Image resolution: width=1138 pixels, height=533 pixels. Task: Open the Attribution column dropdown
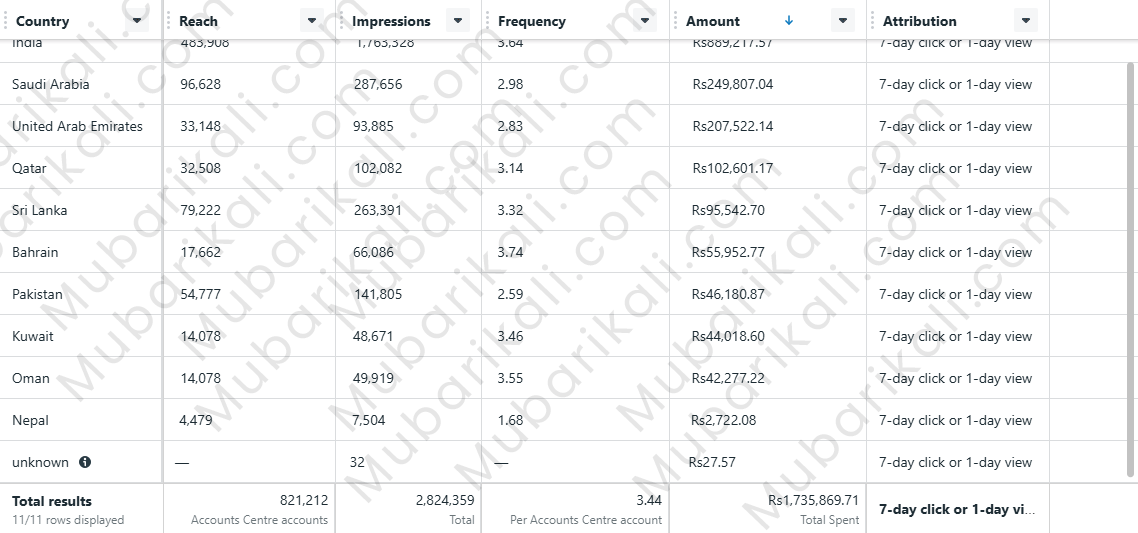1025,21
